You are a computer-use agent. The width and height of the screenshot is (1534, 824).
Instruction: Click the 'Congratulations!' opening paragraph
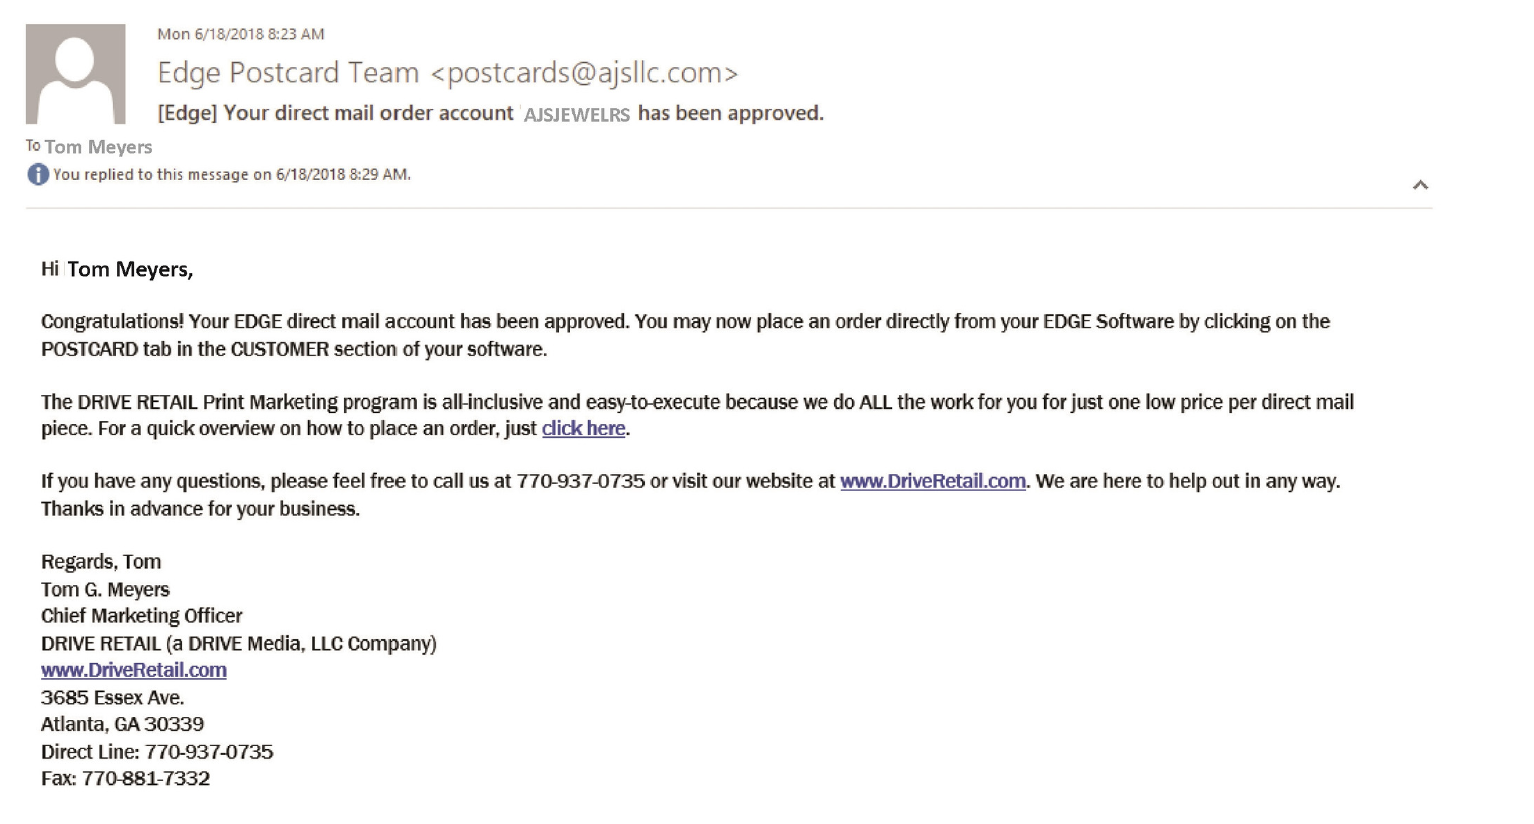[x=685, y=335]
